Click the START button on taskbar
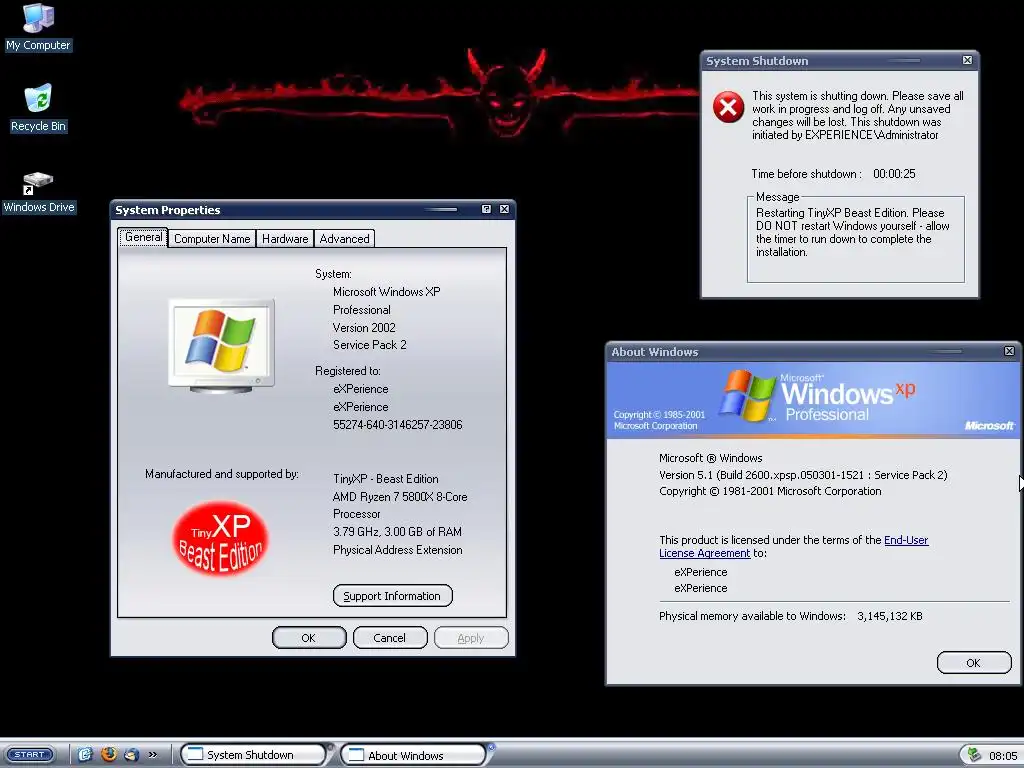 tap(29, 754)
